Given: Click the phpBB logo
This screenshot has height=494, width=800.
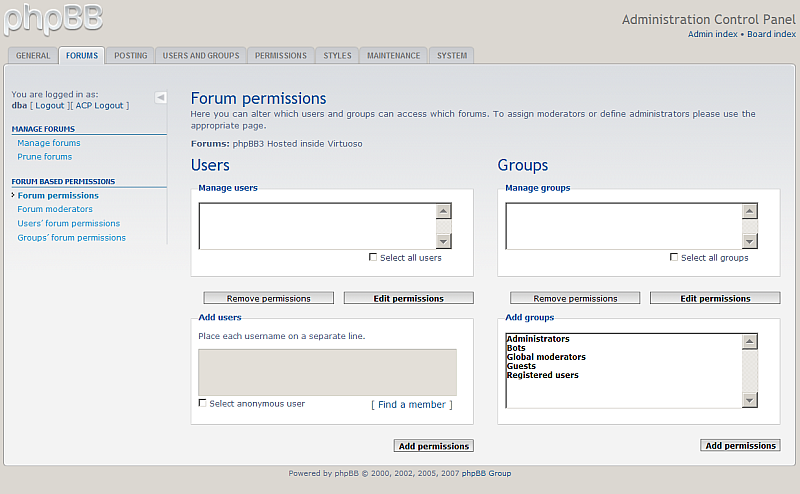Looking at the screenshot, I should (x=52, y=18).
